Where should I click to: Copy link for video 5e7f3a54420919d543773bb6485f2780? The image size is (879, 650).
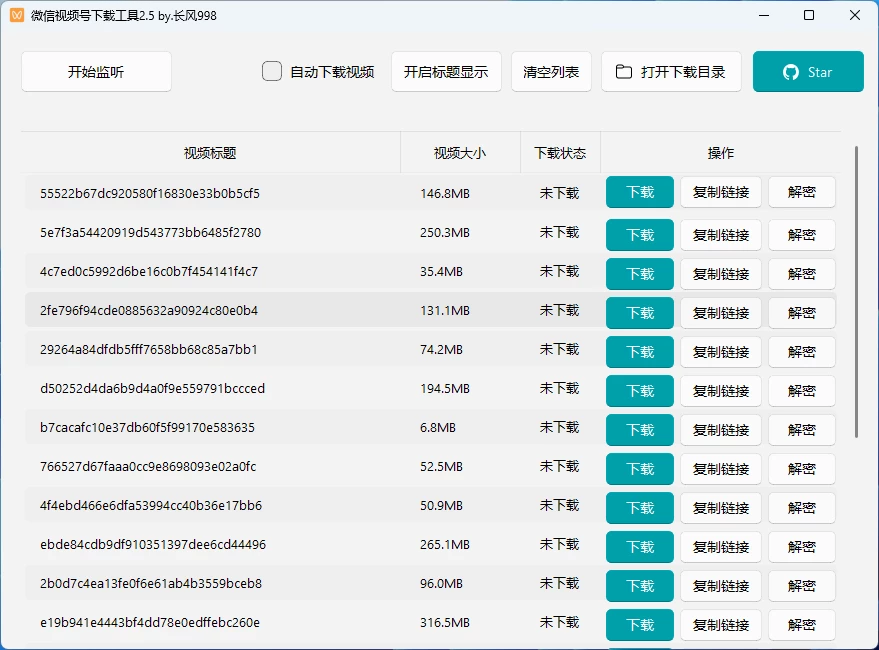pos(720,235)
